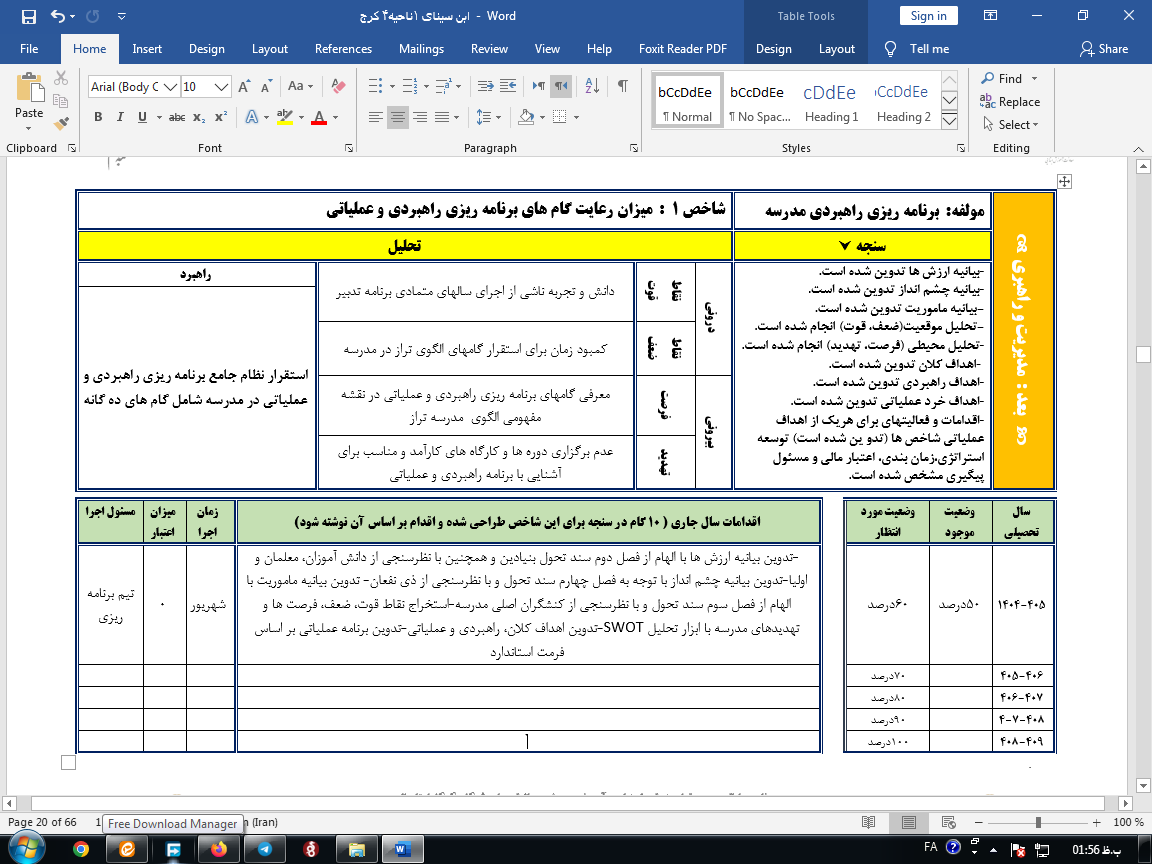Click the red font color swatch
Image resolution: width=1152 pixels, height=864 pixels.
click(319, 118)
